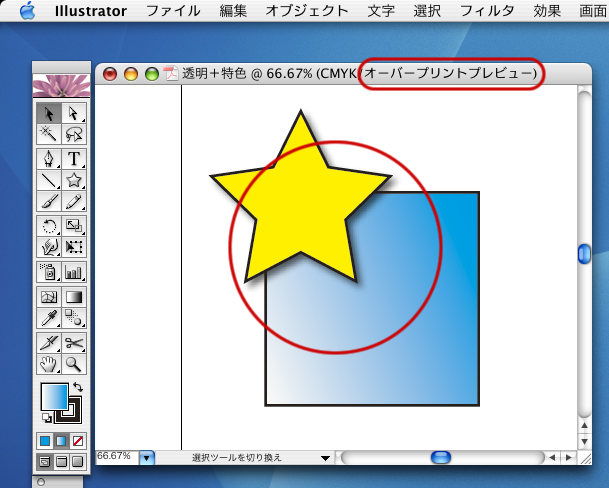Select the Scissors tool
The width and height of the screenshot is (609, 488).
pos(74,343)
